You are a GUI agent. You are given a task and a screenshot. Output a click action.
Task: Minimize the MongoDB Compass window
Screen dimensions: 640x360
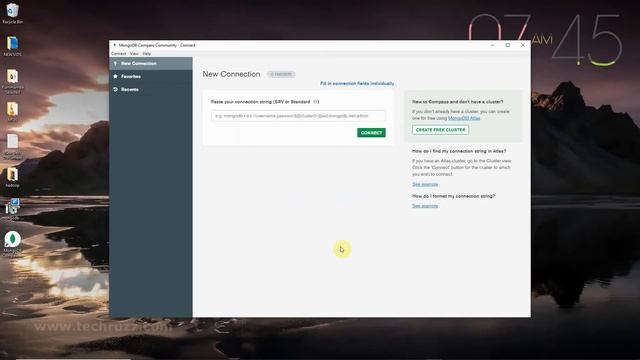[x=492, y=45]
